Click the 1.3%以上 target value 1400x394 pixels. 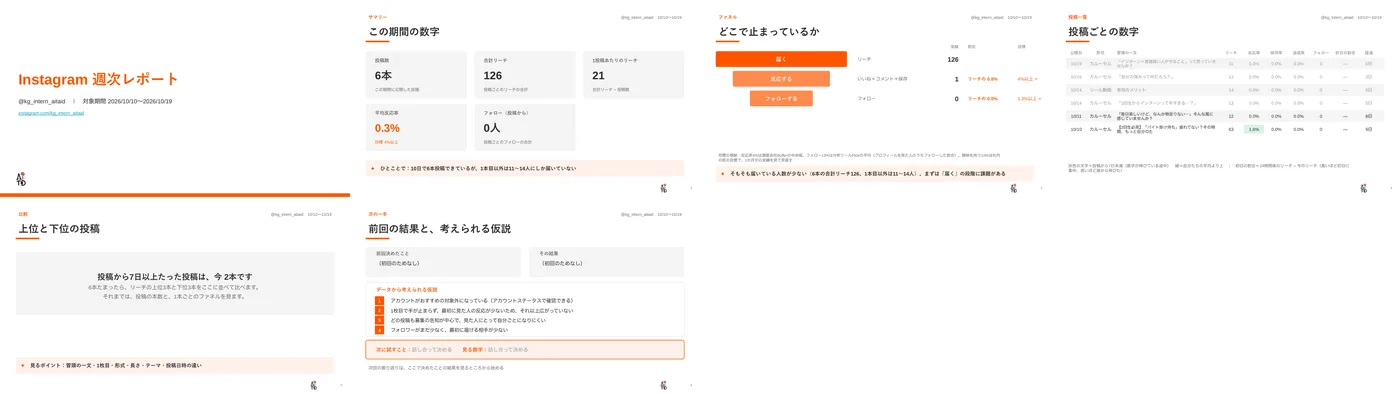(1028, 98)
